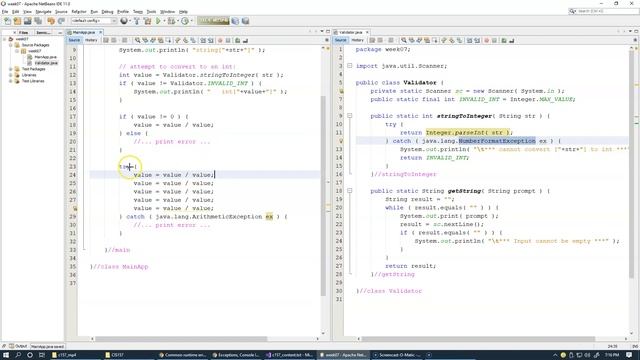Open the Debug menu

(x=107, y=12)
